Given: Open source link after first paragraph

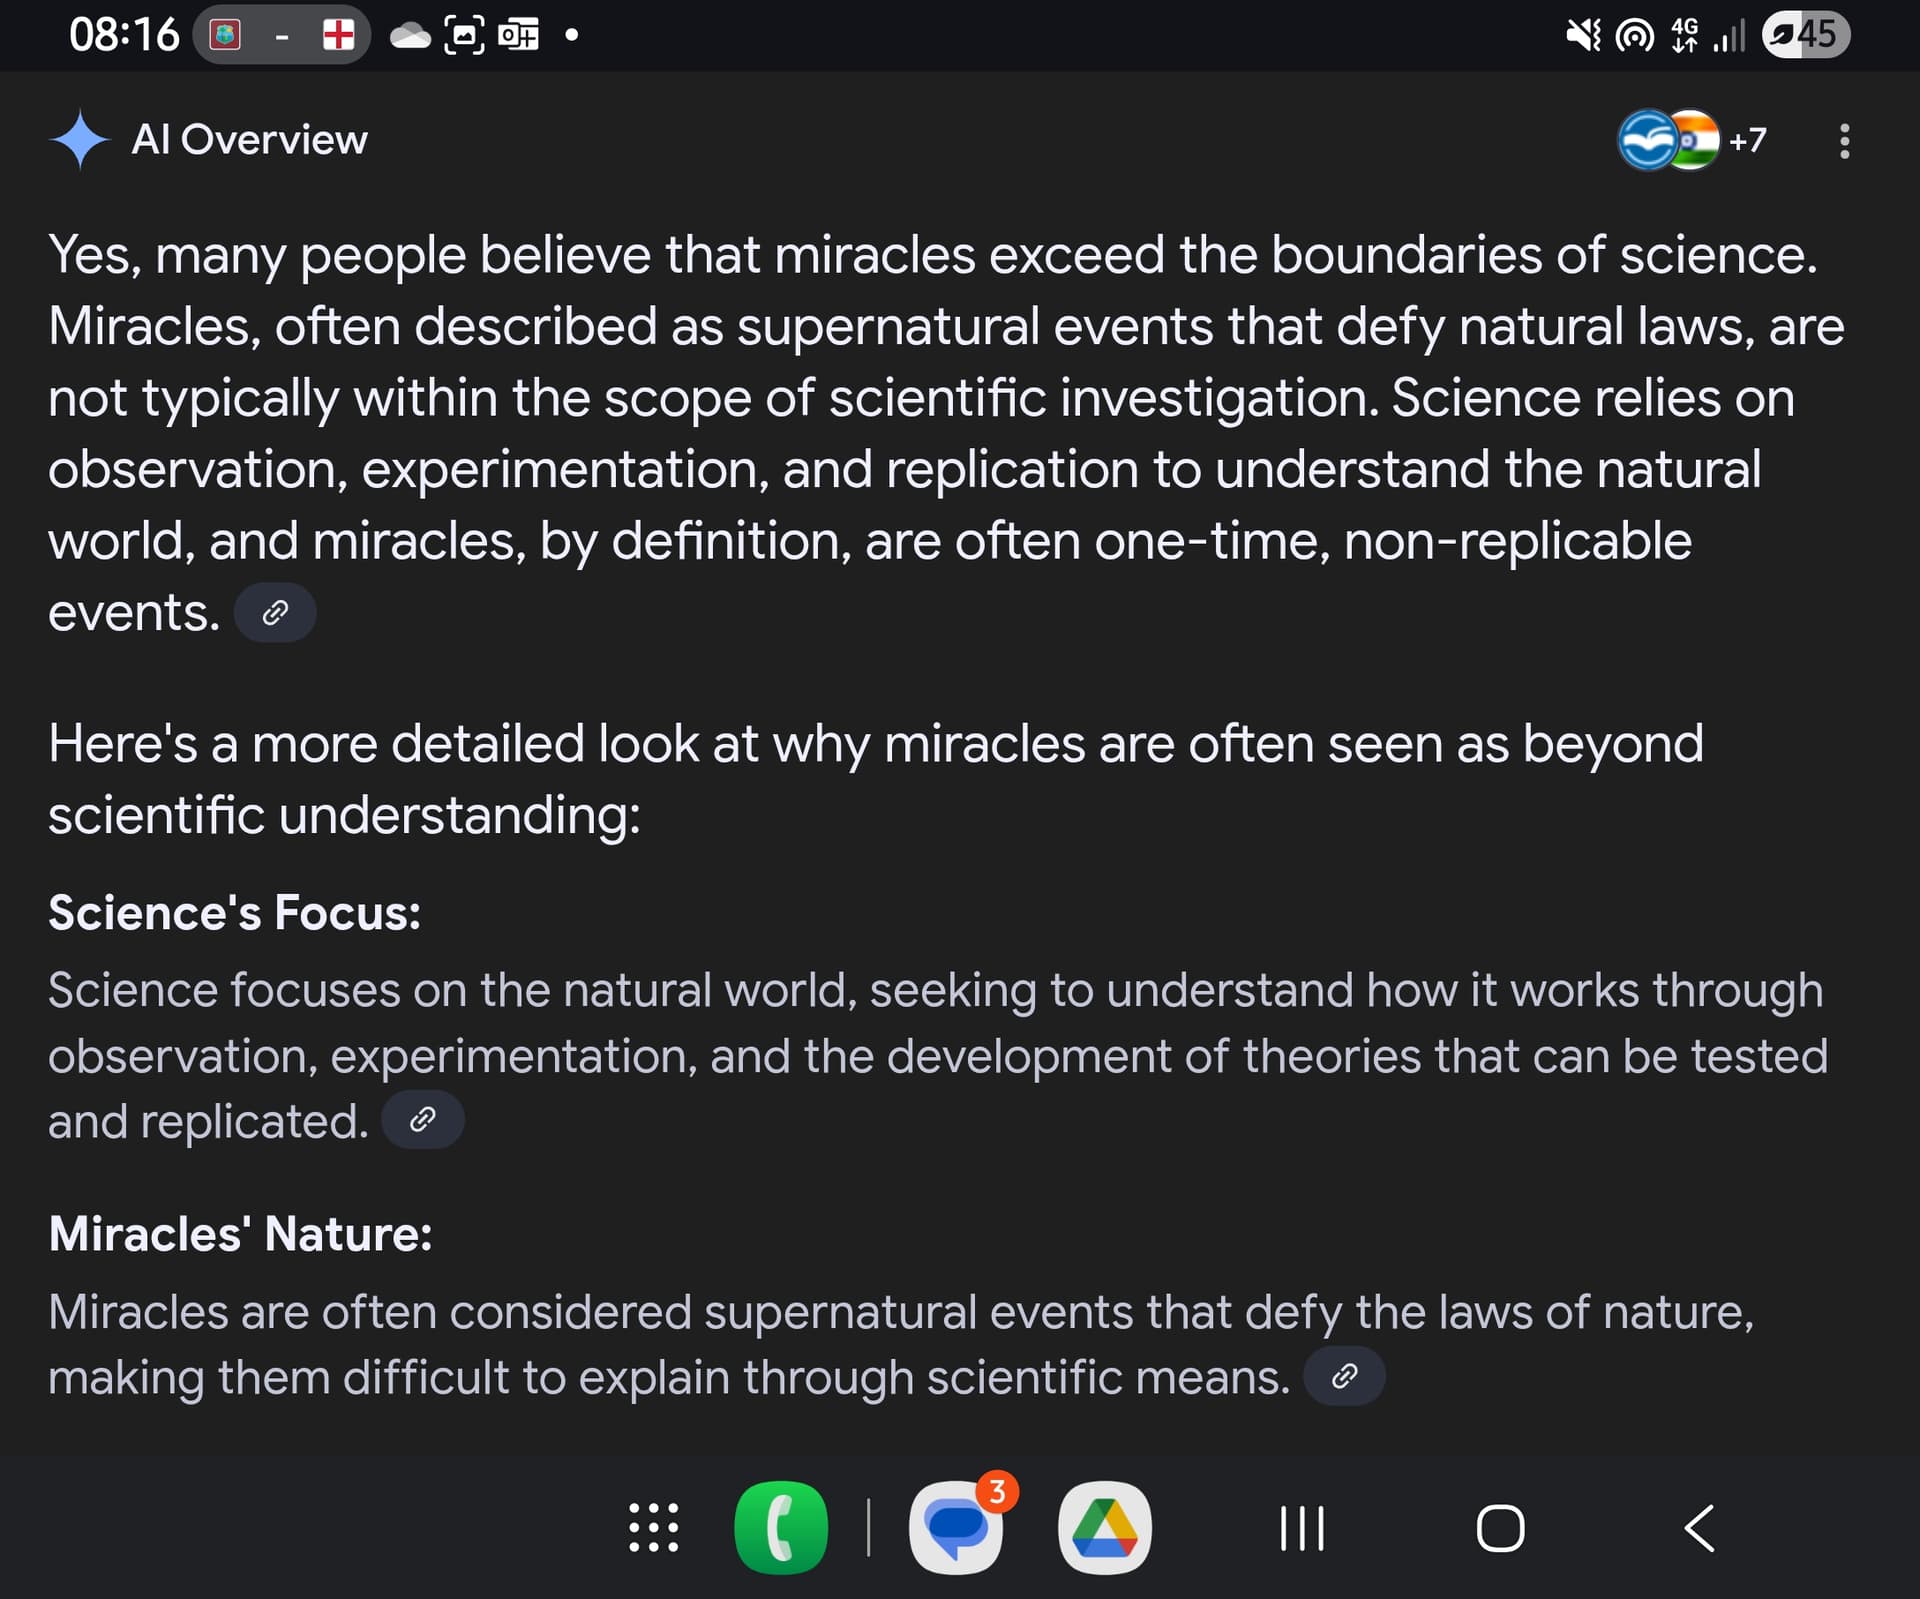Looking at the screenshot, I should point(275,613).
